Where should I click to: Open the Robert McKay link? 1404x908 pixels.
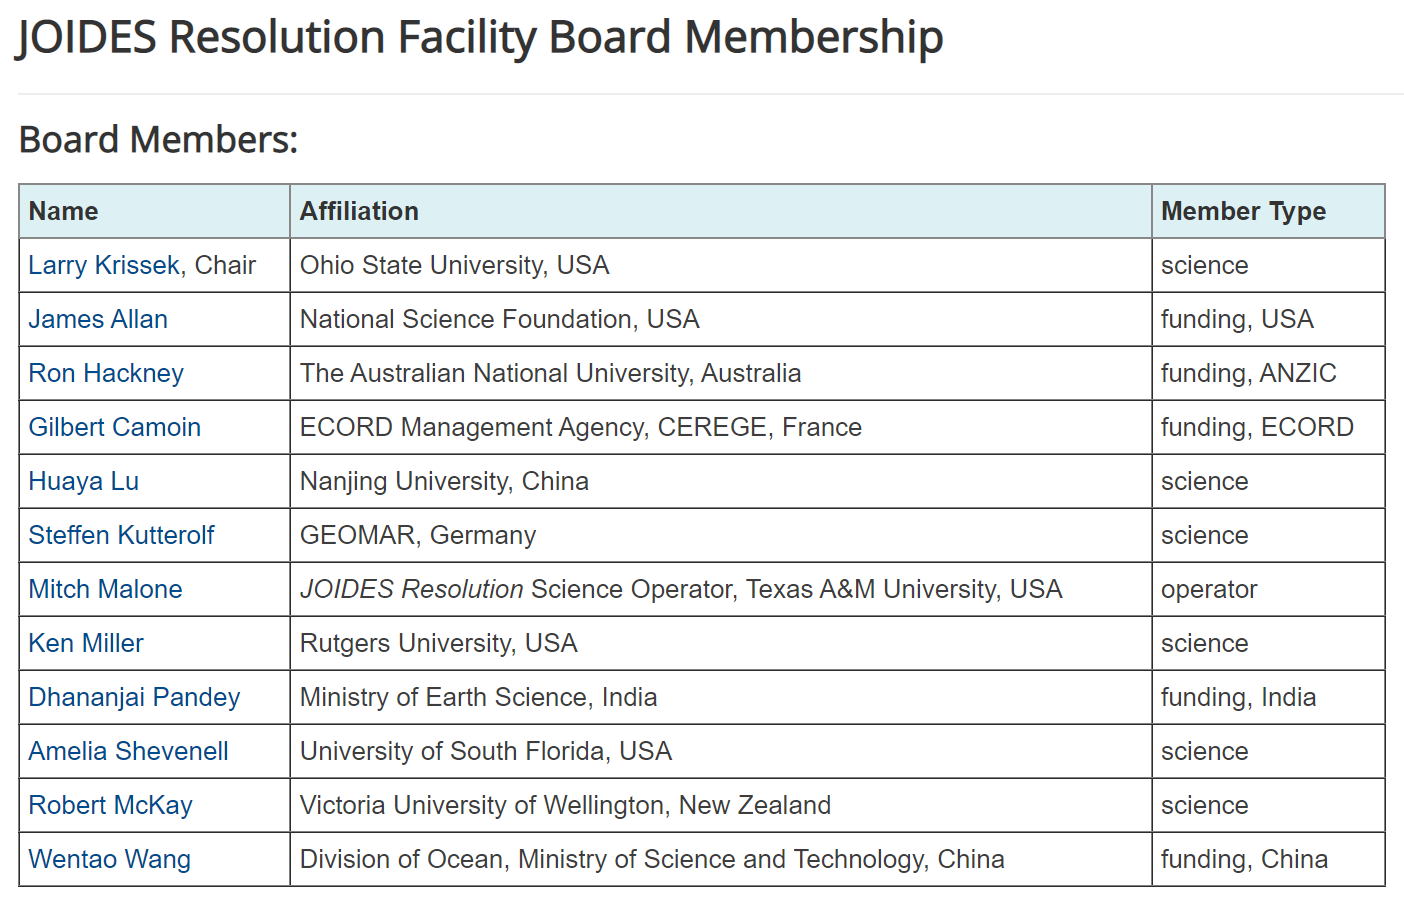point(110,805)
